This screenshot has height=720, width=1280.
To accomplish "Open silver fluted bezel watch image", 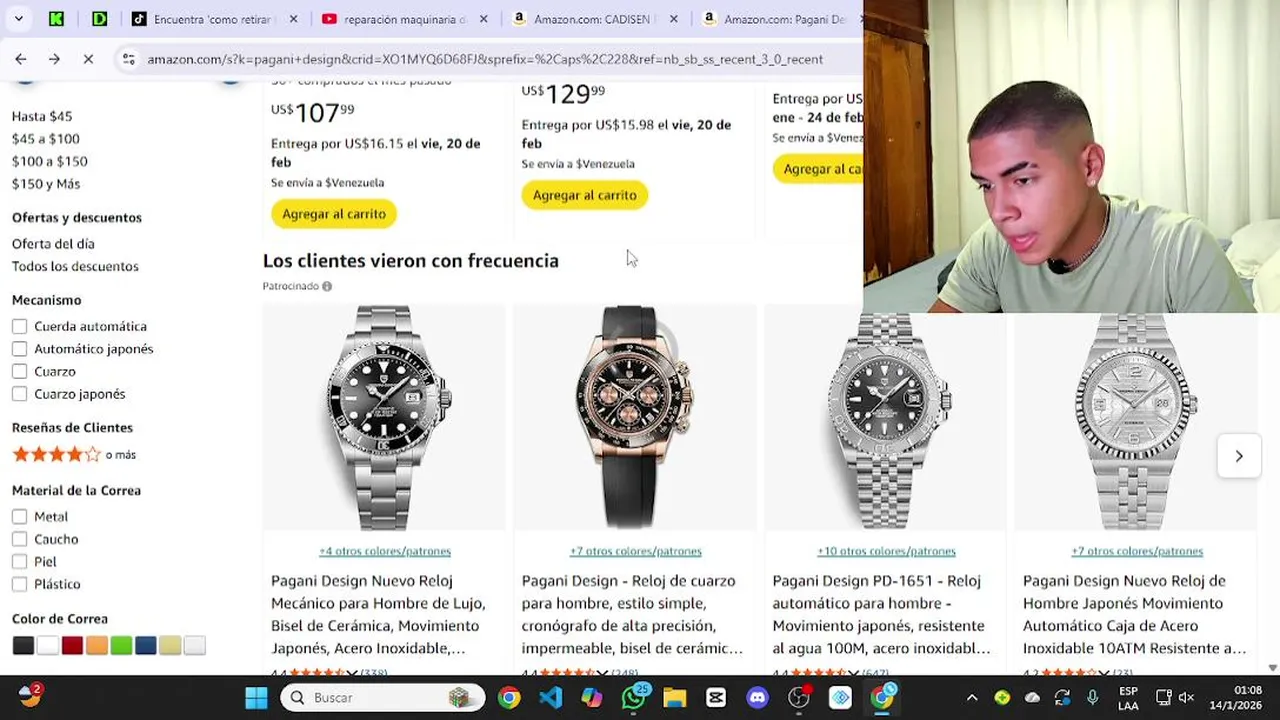I will point(1137,420).
